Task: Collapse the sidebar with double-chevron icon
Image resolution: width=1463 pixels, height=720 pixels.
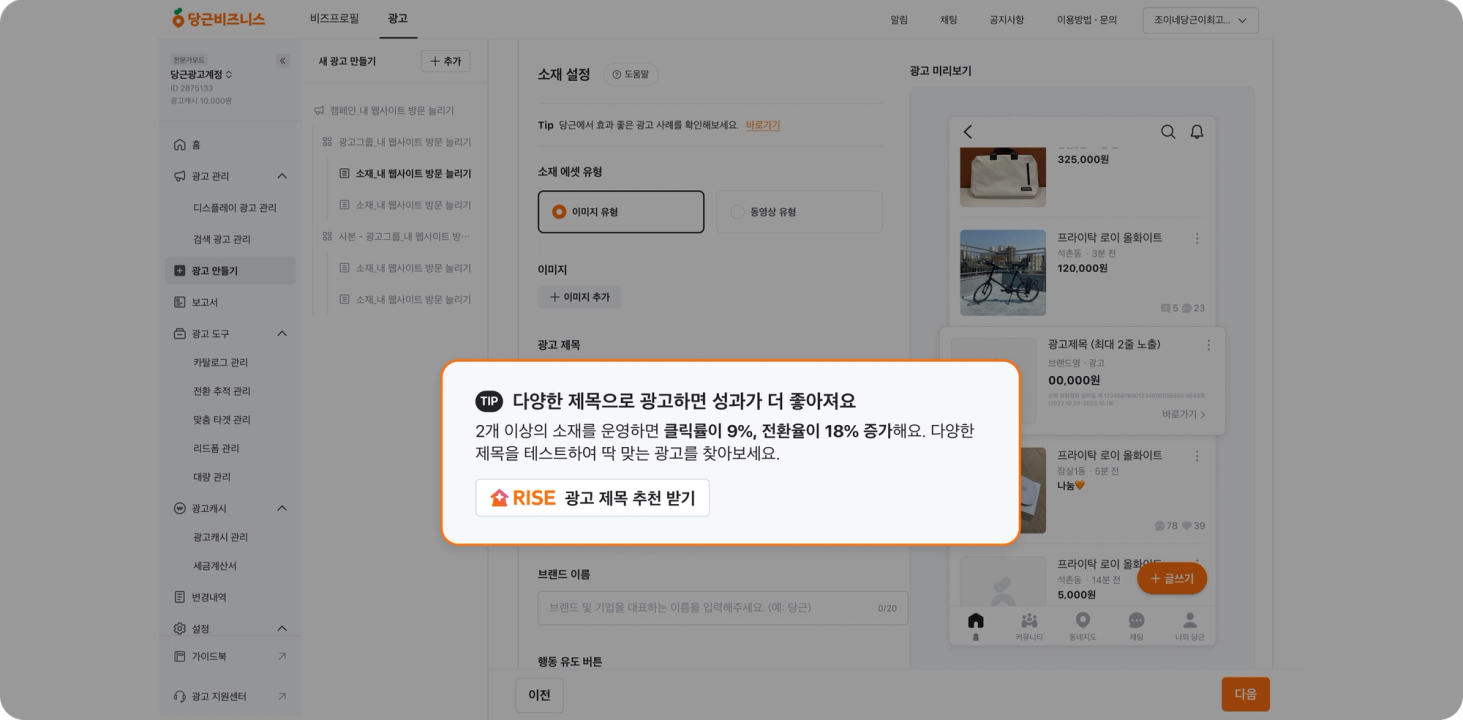Action: (x=283, y=61)
